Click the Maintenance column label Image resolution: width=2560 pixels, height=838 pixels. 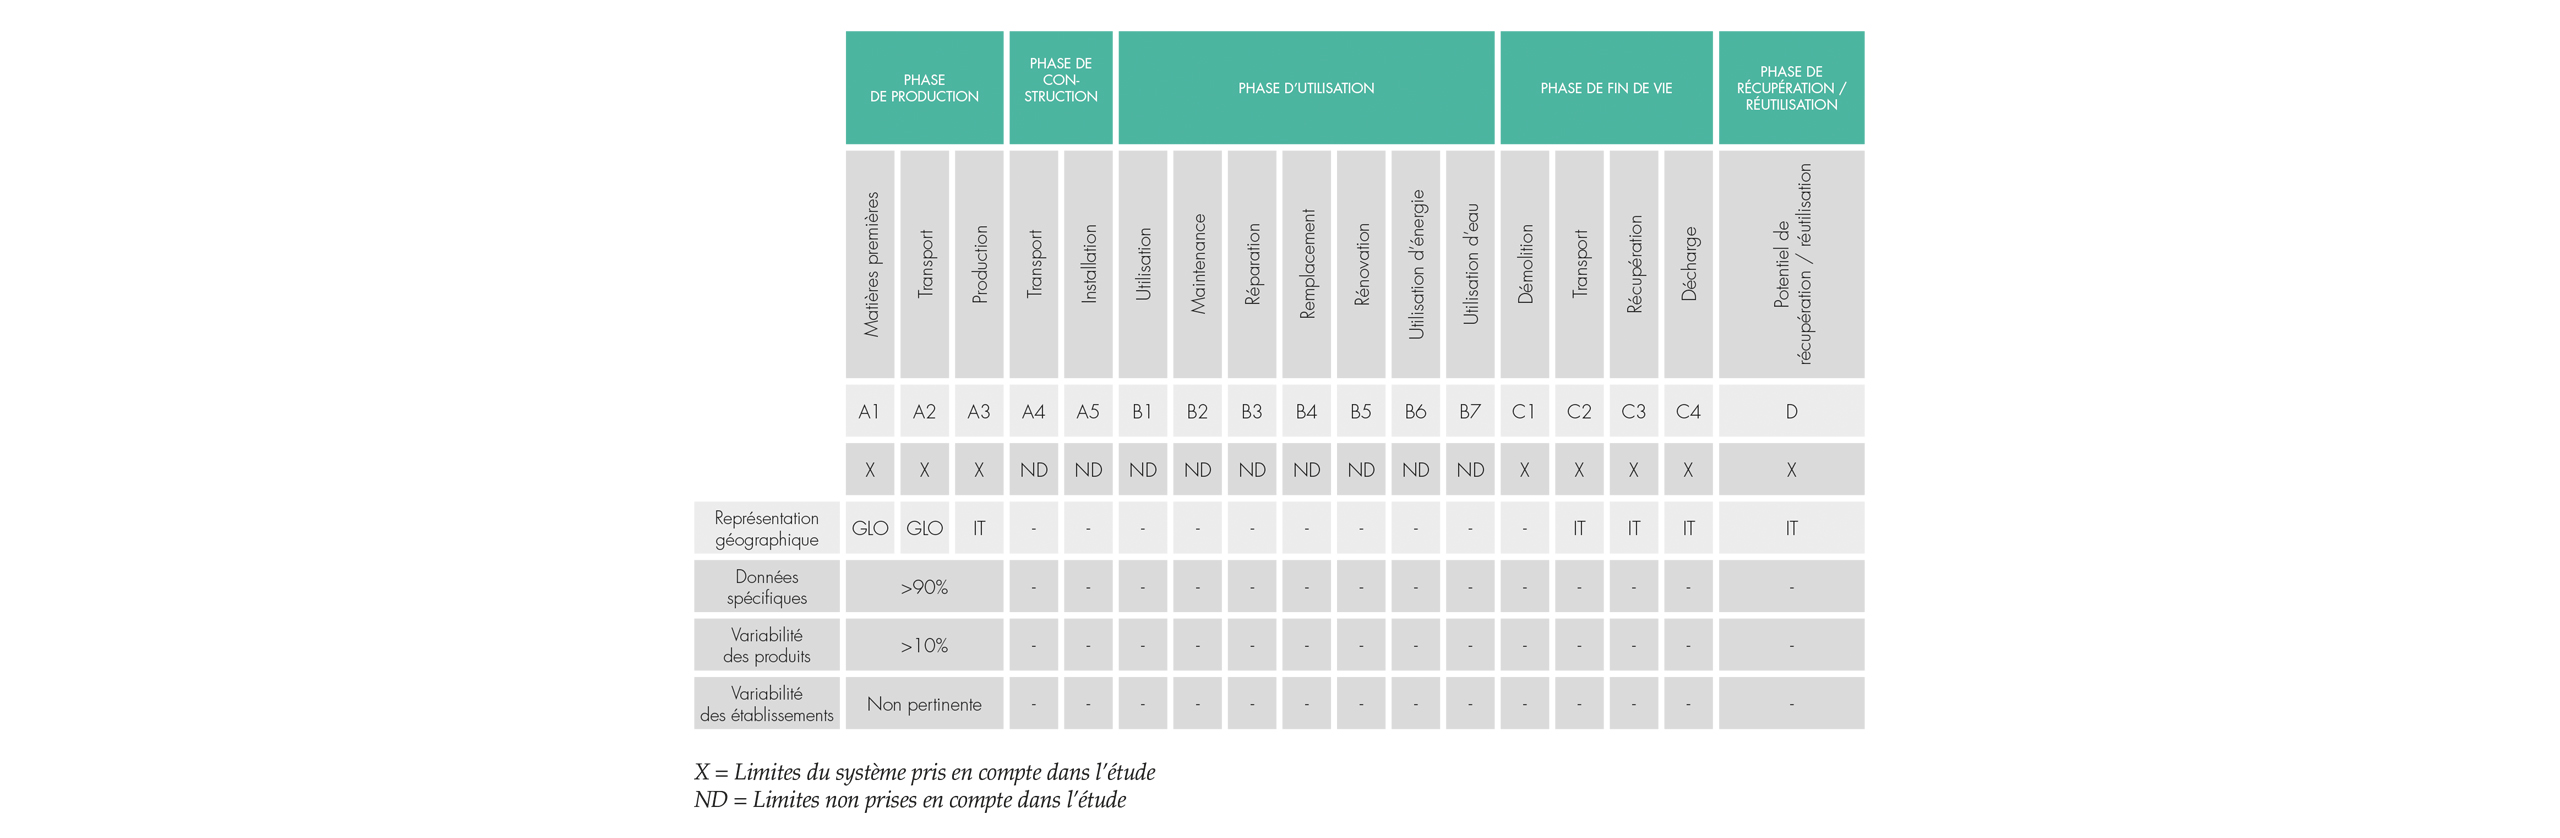[x=1197, y=264]
